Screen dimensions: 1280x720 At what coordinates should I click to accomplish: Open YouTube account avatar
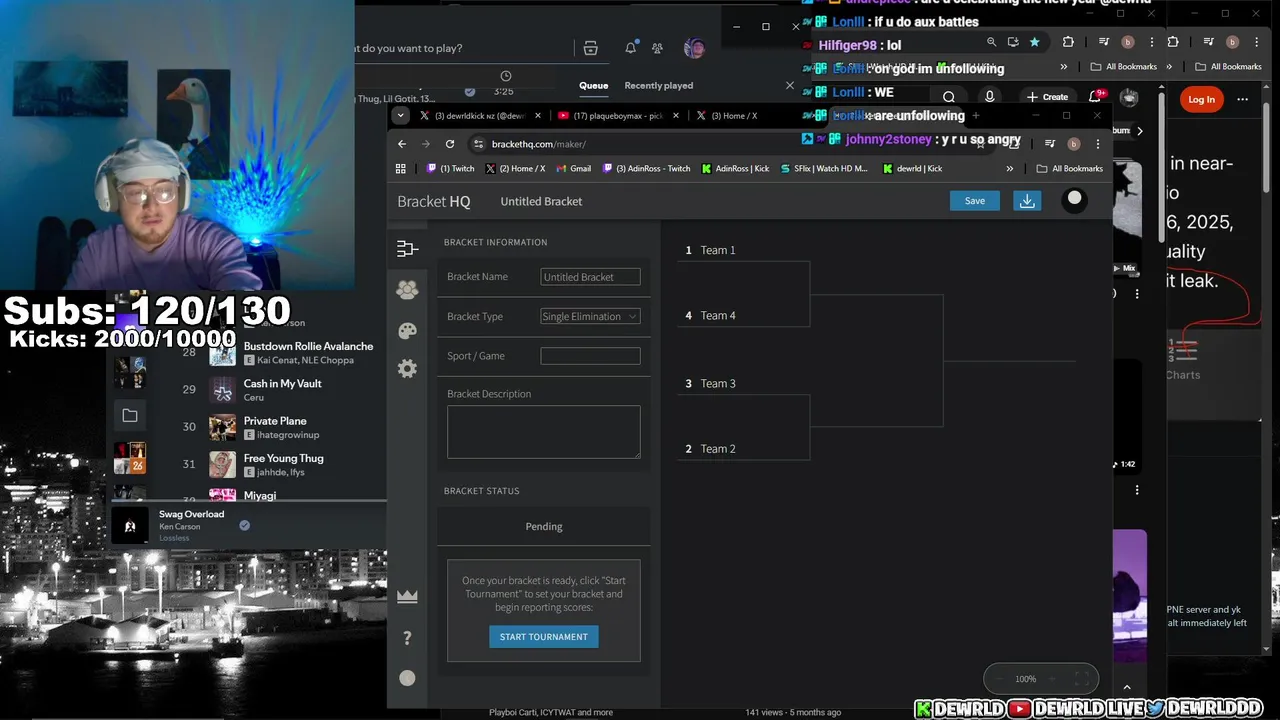1129,97
